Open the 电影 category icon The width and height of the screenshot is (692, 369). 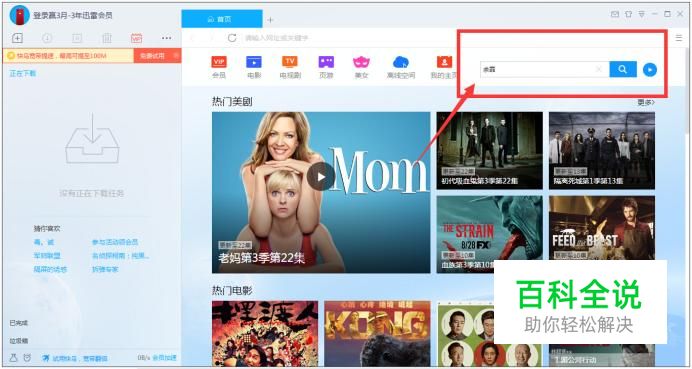(254, 67)
